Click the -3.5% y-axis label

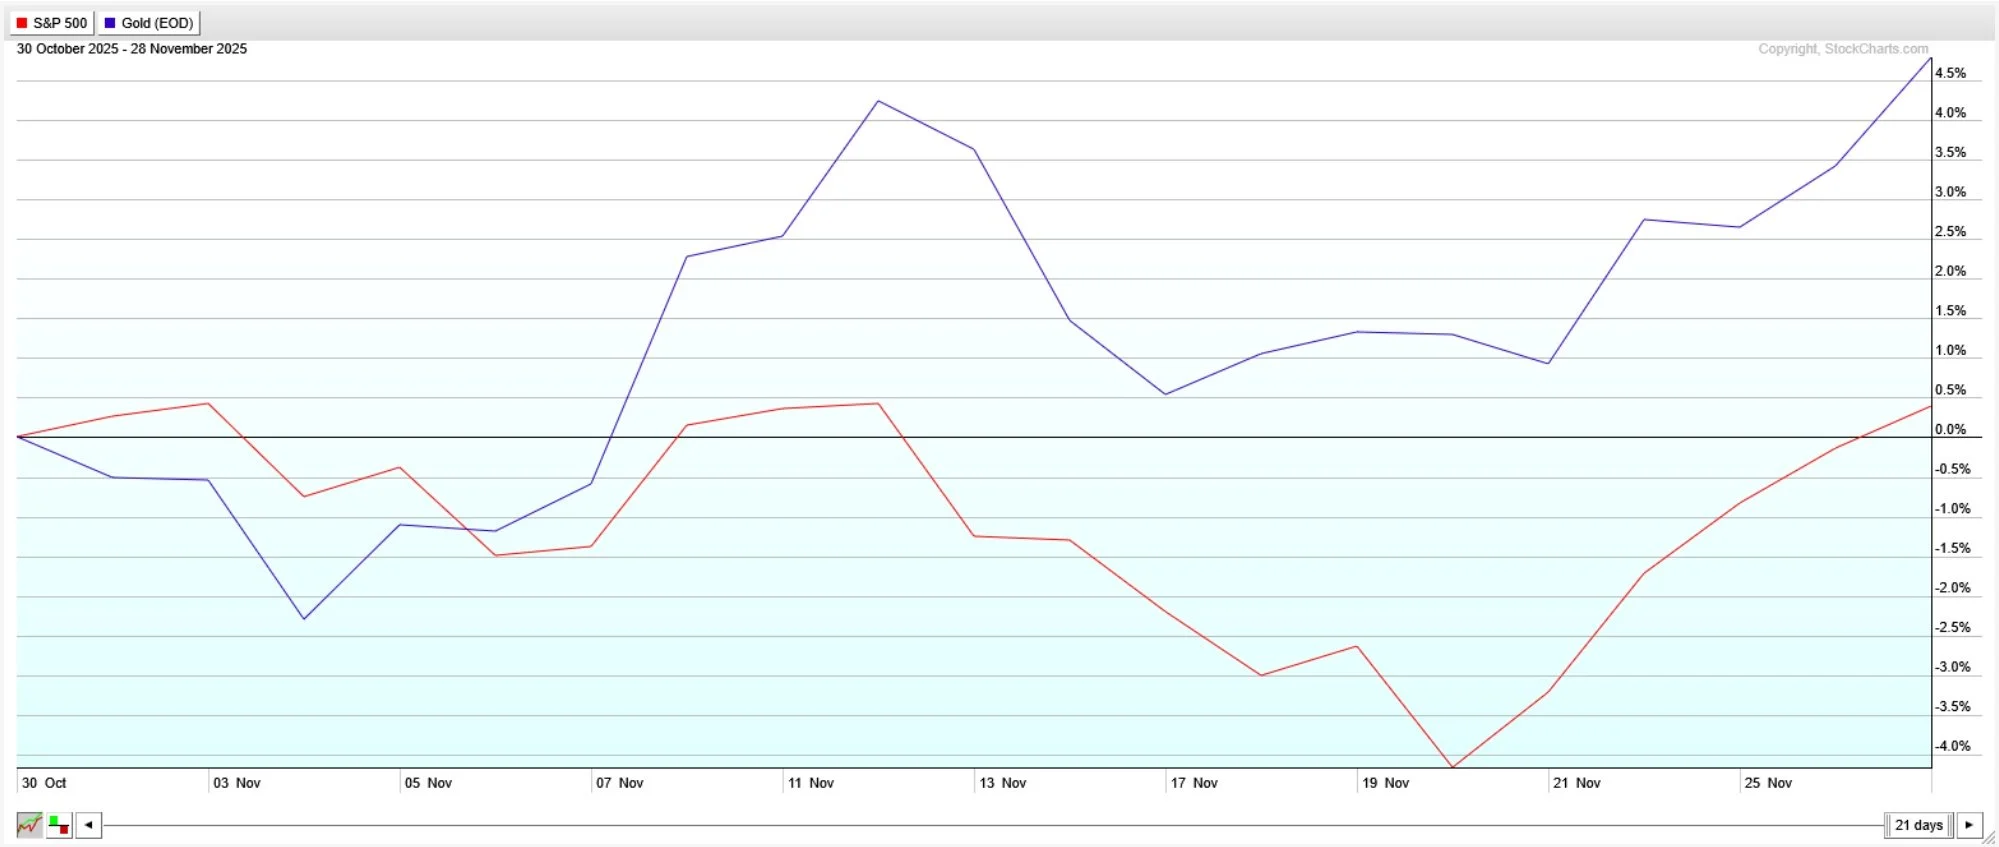[x=1952, y=706]
